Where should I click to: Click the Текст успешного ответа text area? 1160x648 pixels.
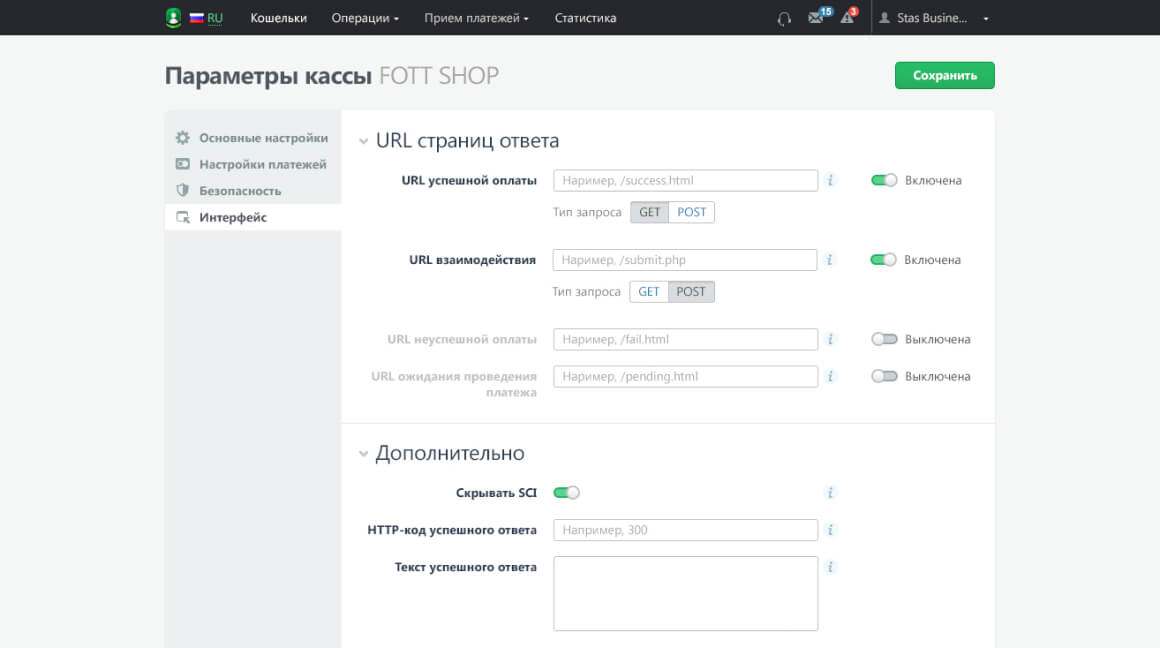click(685, 594)
